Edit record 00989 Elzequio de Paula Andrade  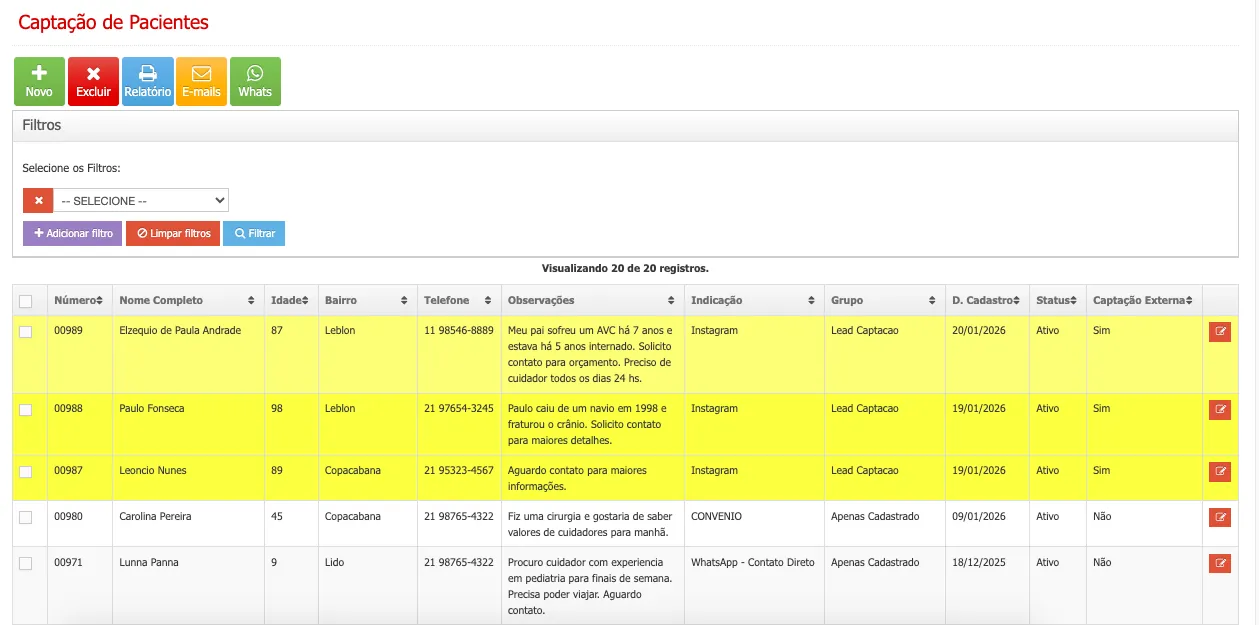[x=1219, y=332]
